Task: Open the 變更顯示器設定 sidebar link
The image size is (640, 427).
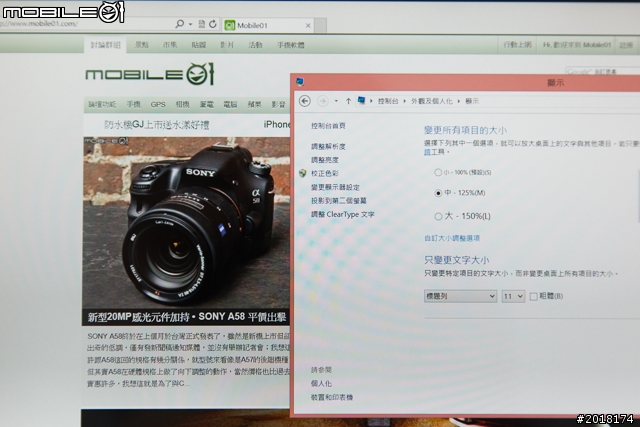Action: pos(335,187)
